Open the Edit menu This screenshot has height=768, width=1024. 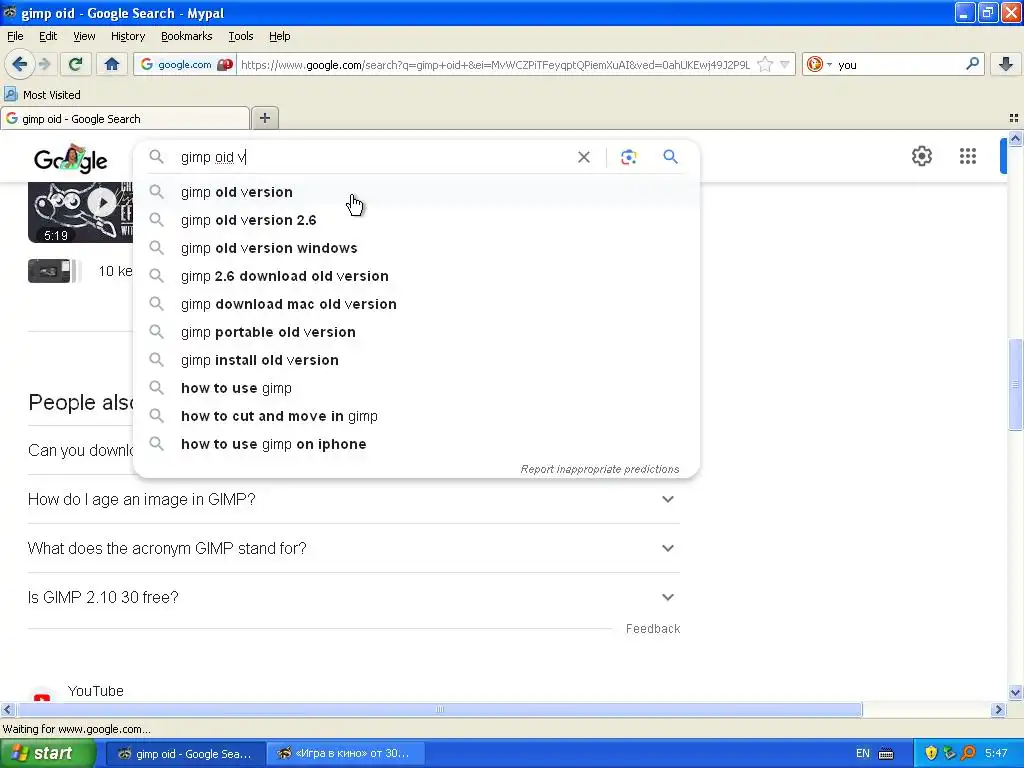[x=48, y=36]
